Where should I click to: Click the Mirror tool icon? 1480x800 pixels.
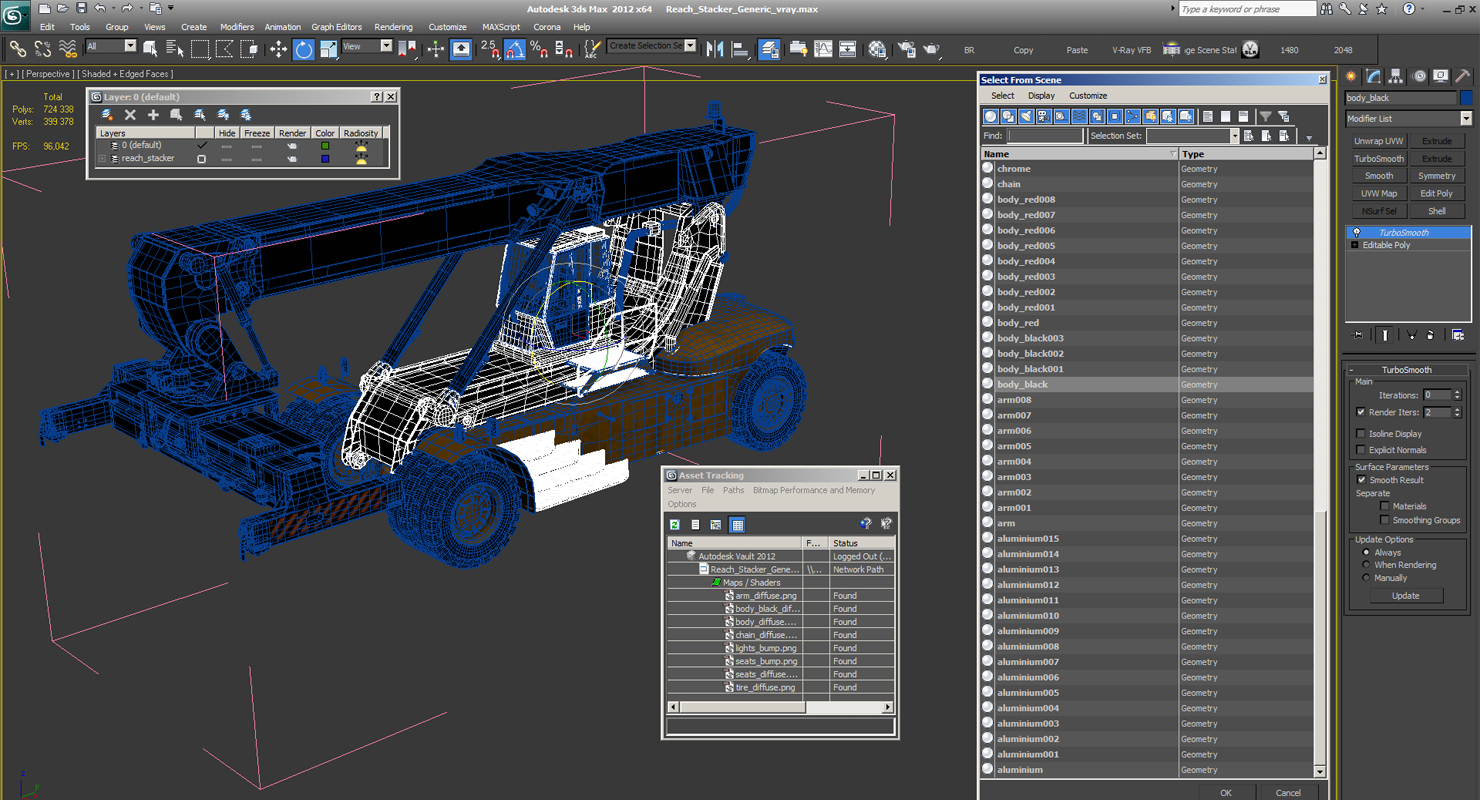(715, 48)
